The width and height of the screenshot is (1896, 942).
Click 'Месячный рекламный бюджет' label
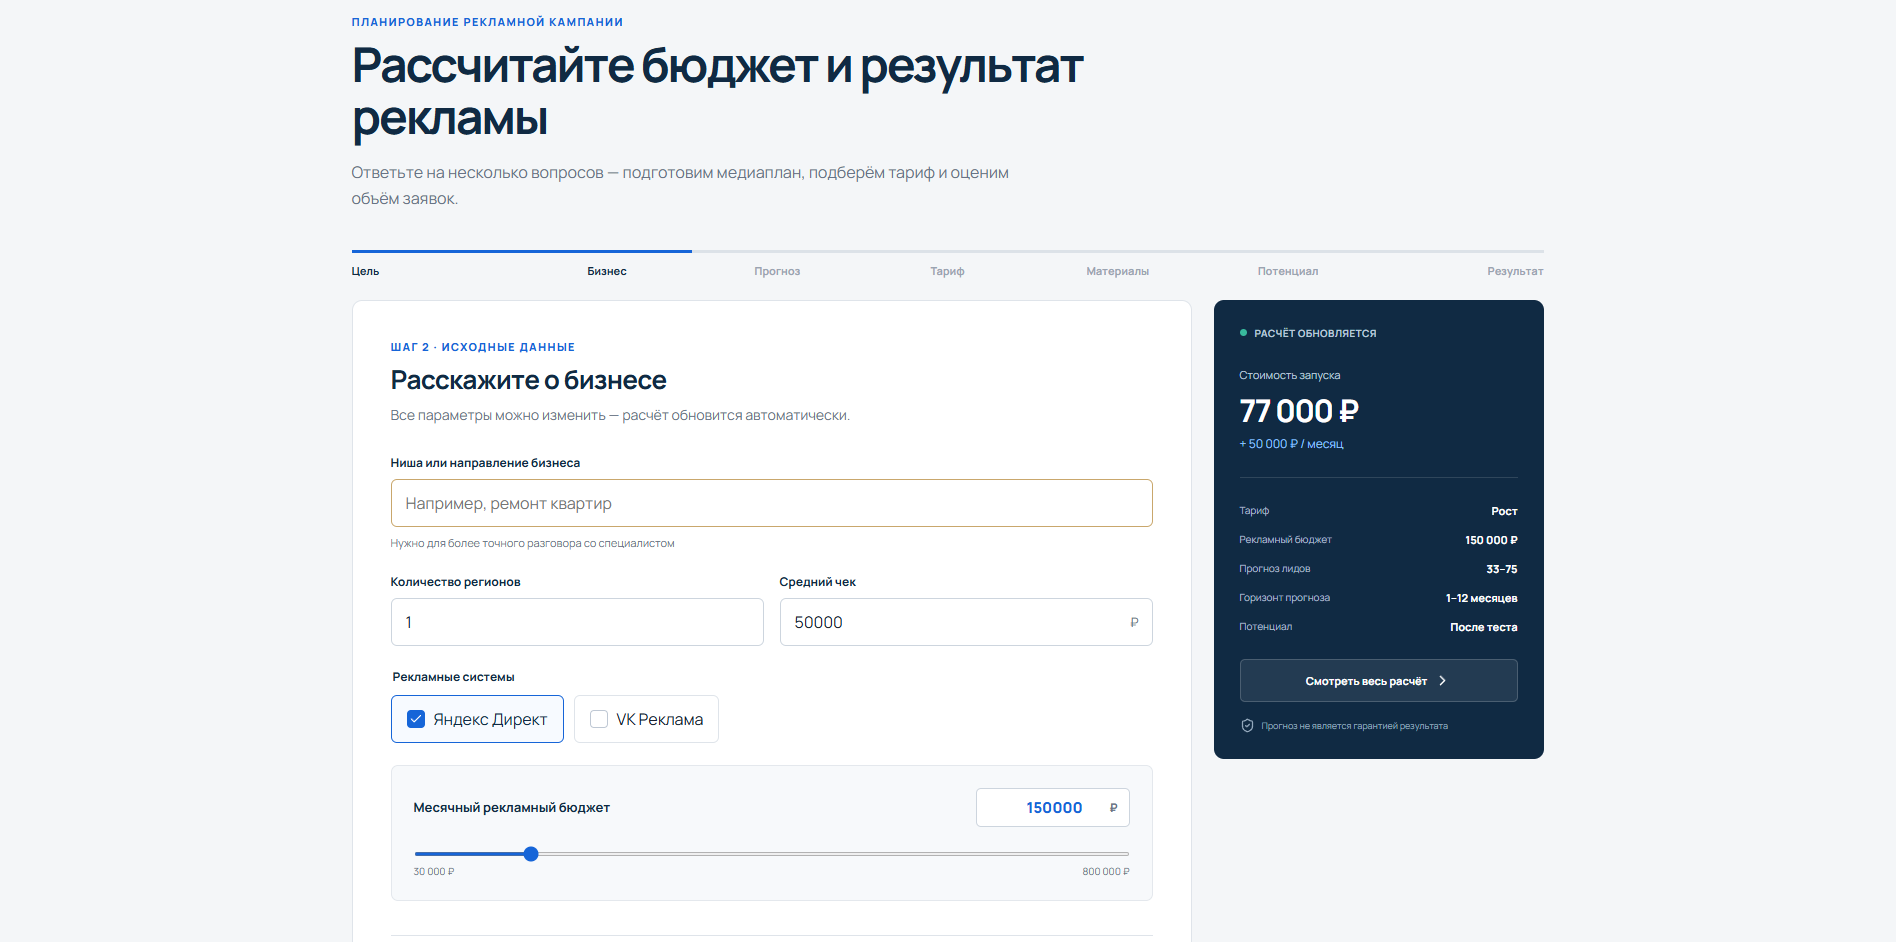(x=511, y=808)
